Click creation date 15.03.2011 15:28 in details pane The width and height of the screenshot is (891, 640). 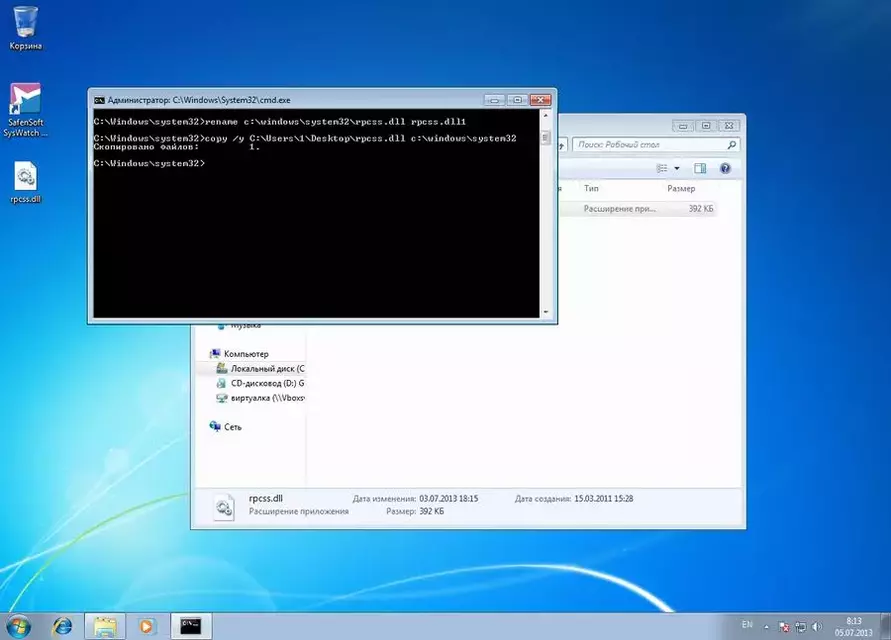click(603, 498)
